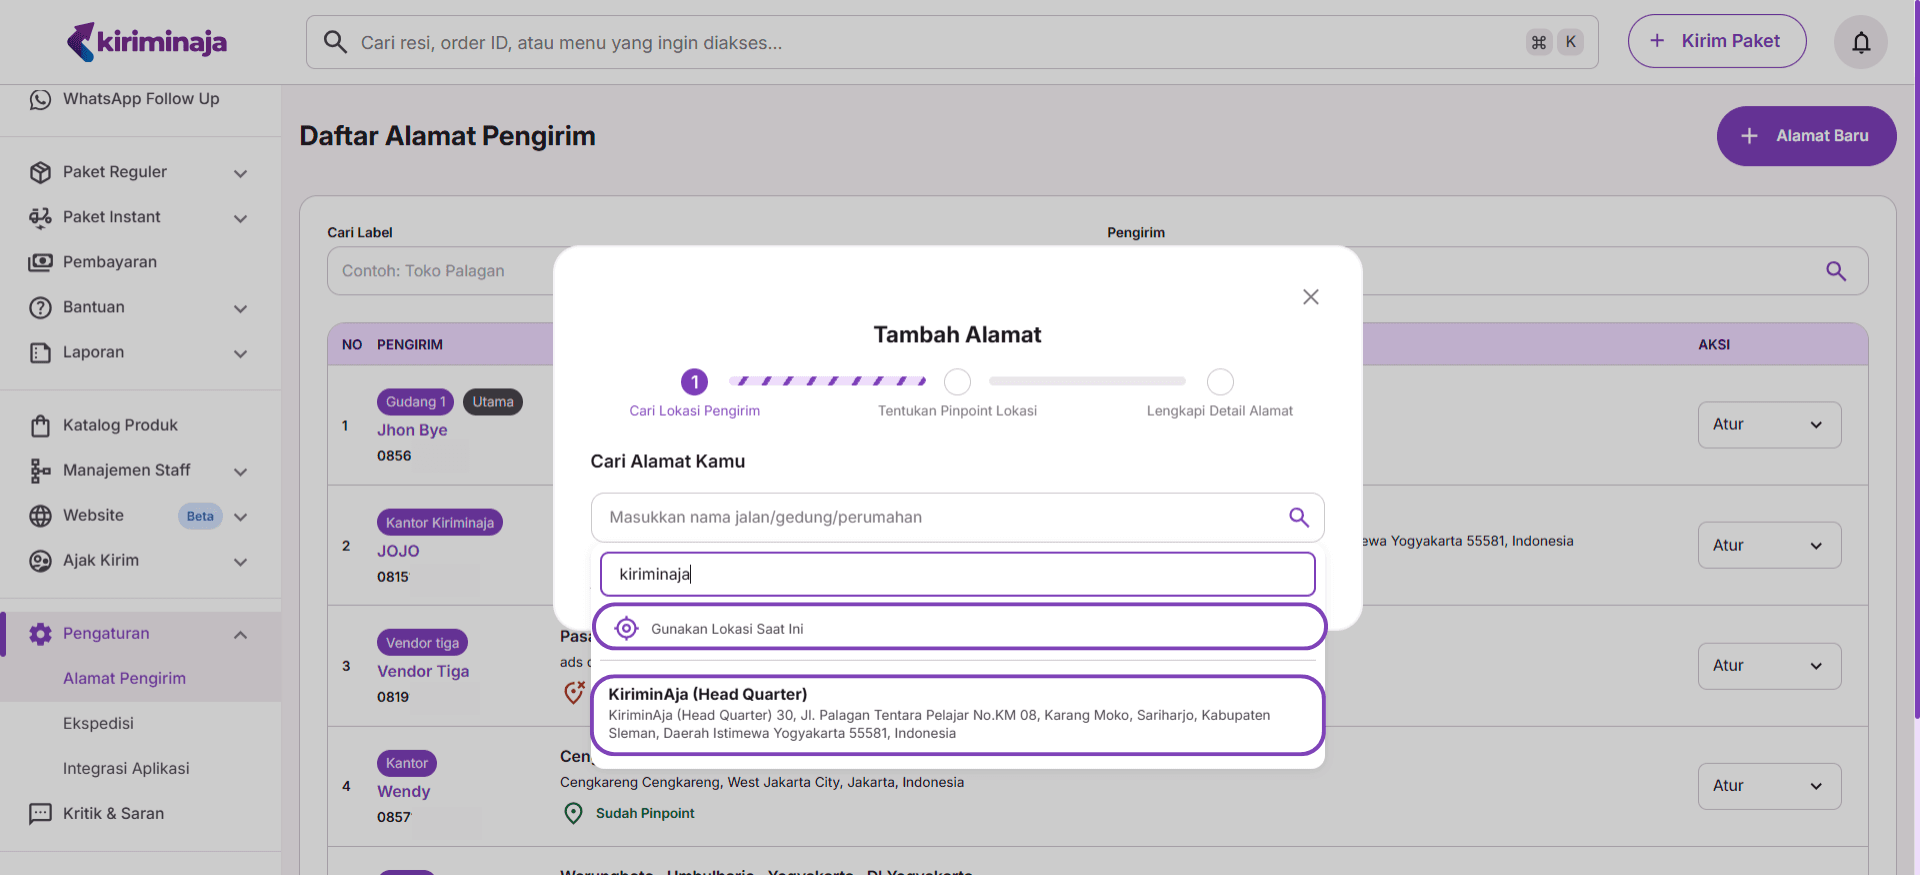Screen dimensions: 1920x875
Task: Select KiriminAja (Head Quarter) address suggestion
Action: [958, 714]
